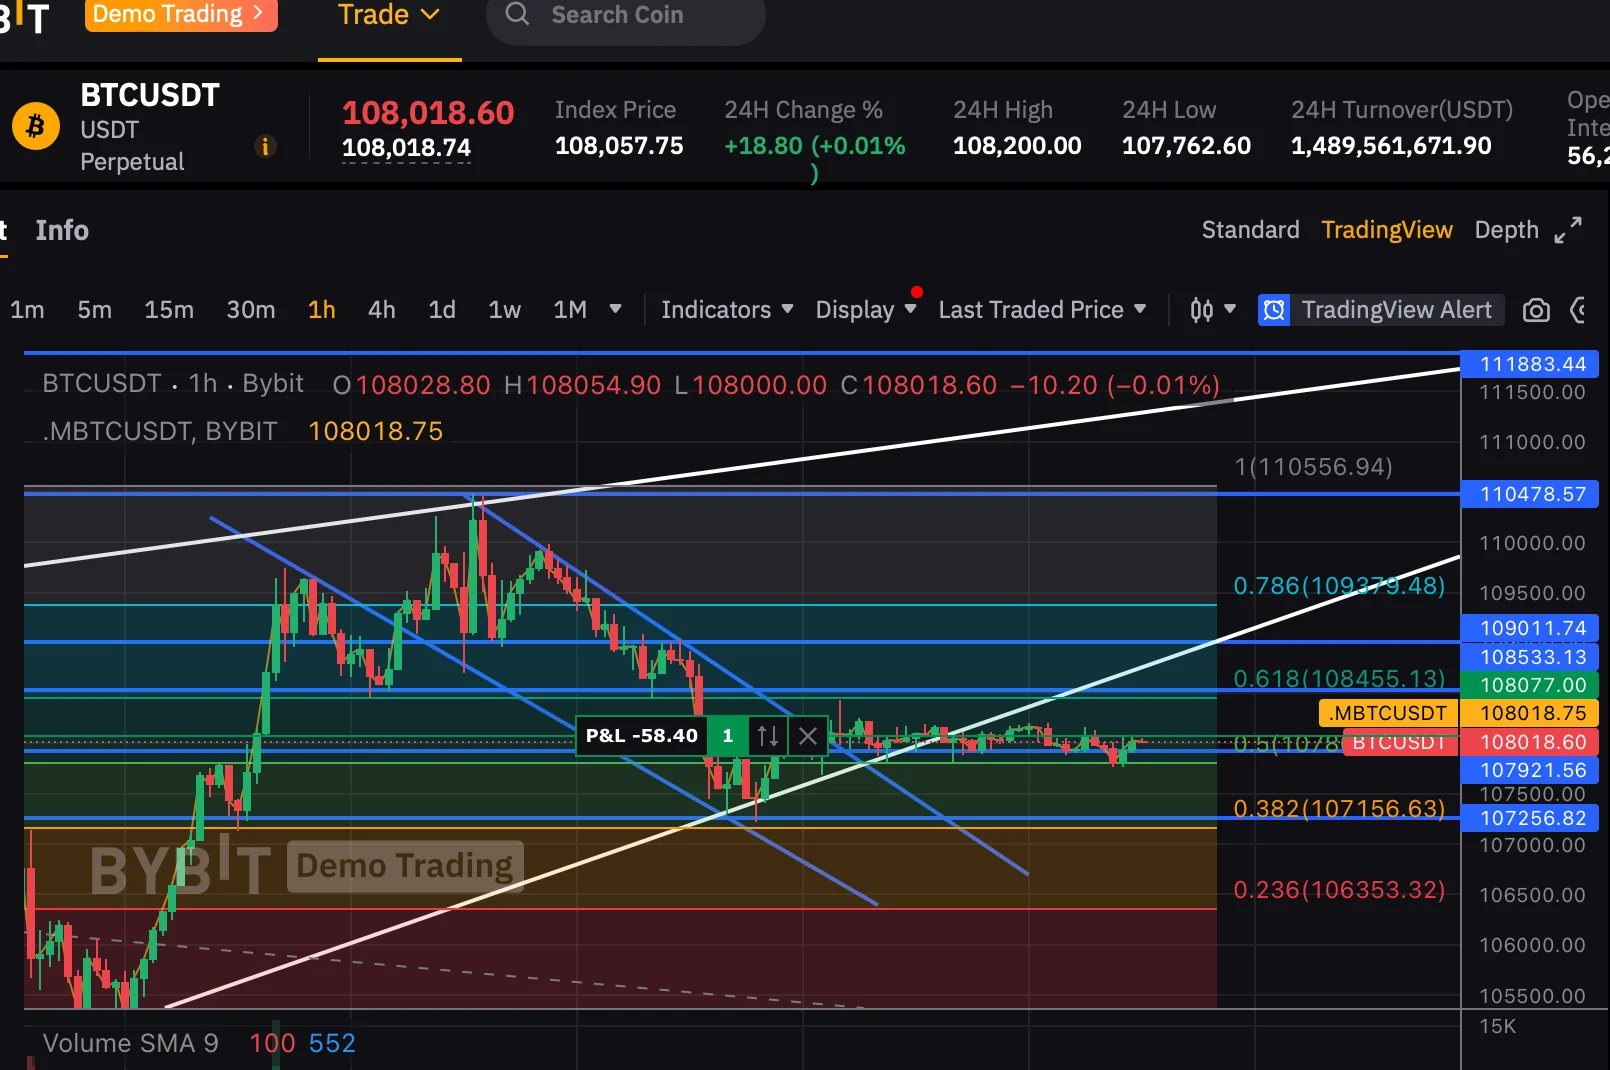Click the 110478.57 price axis label
The width and height of the screenshot is (1610, 1070).
pyautogui.click(x=1530, y=494)
